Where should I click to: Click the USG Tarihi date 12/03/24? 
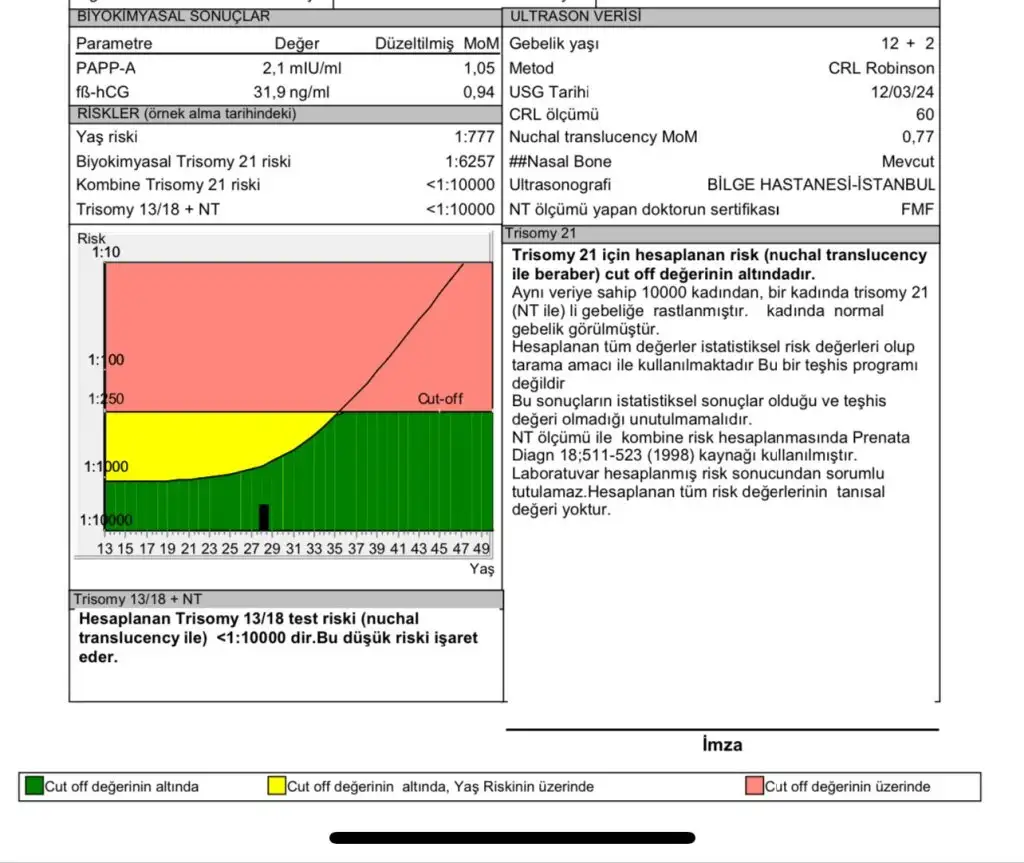[x=903, y=92]
